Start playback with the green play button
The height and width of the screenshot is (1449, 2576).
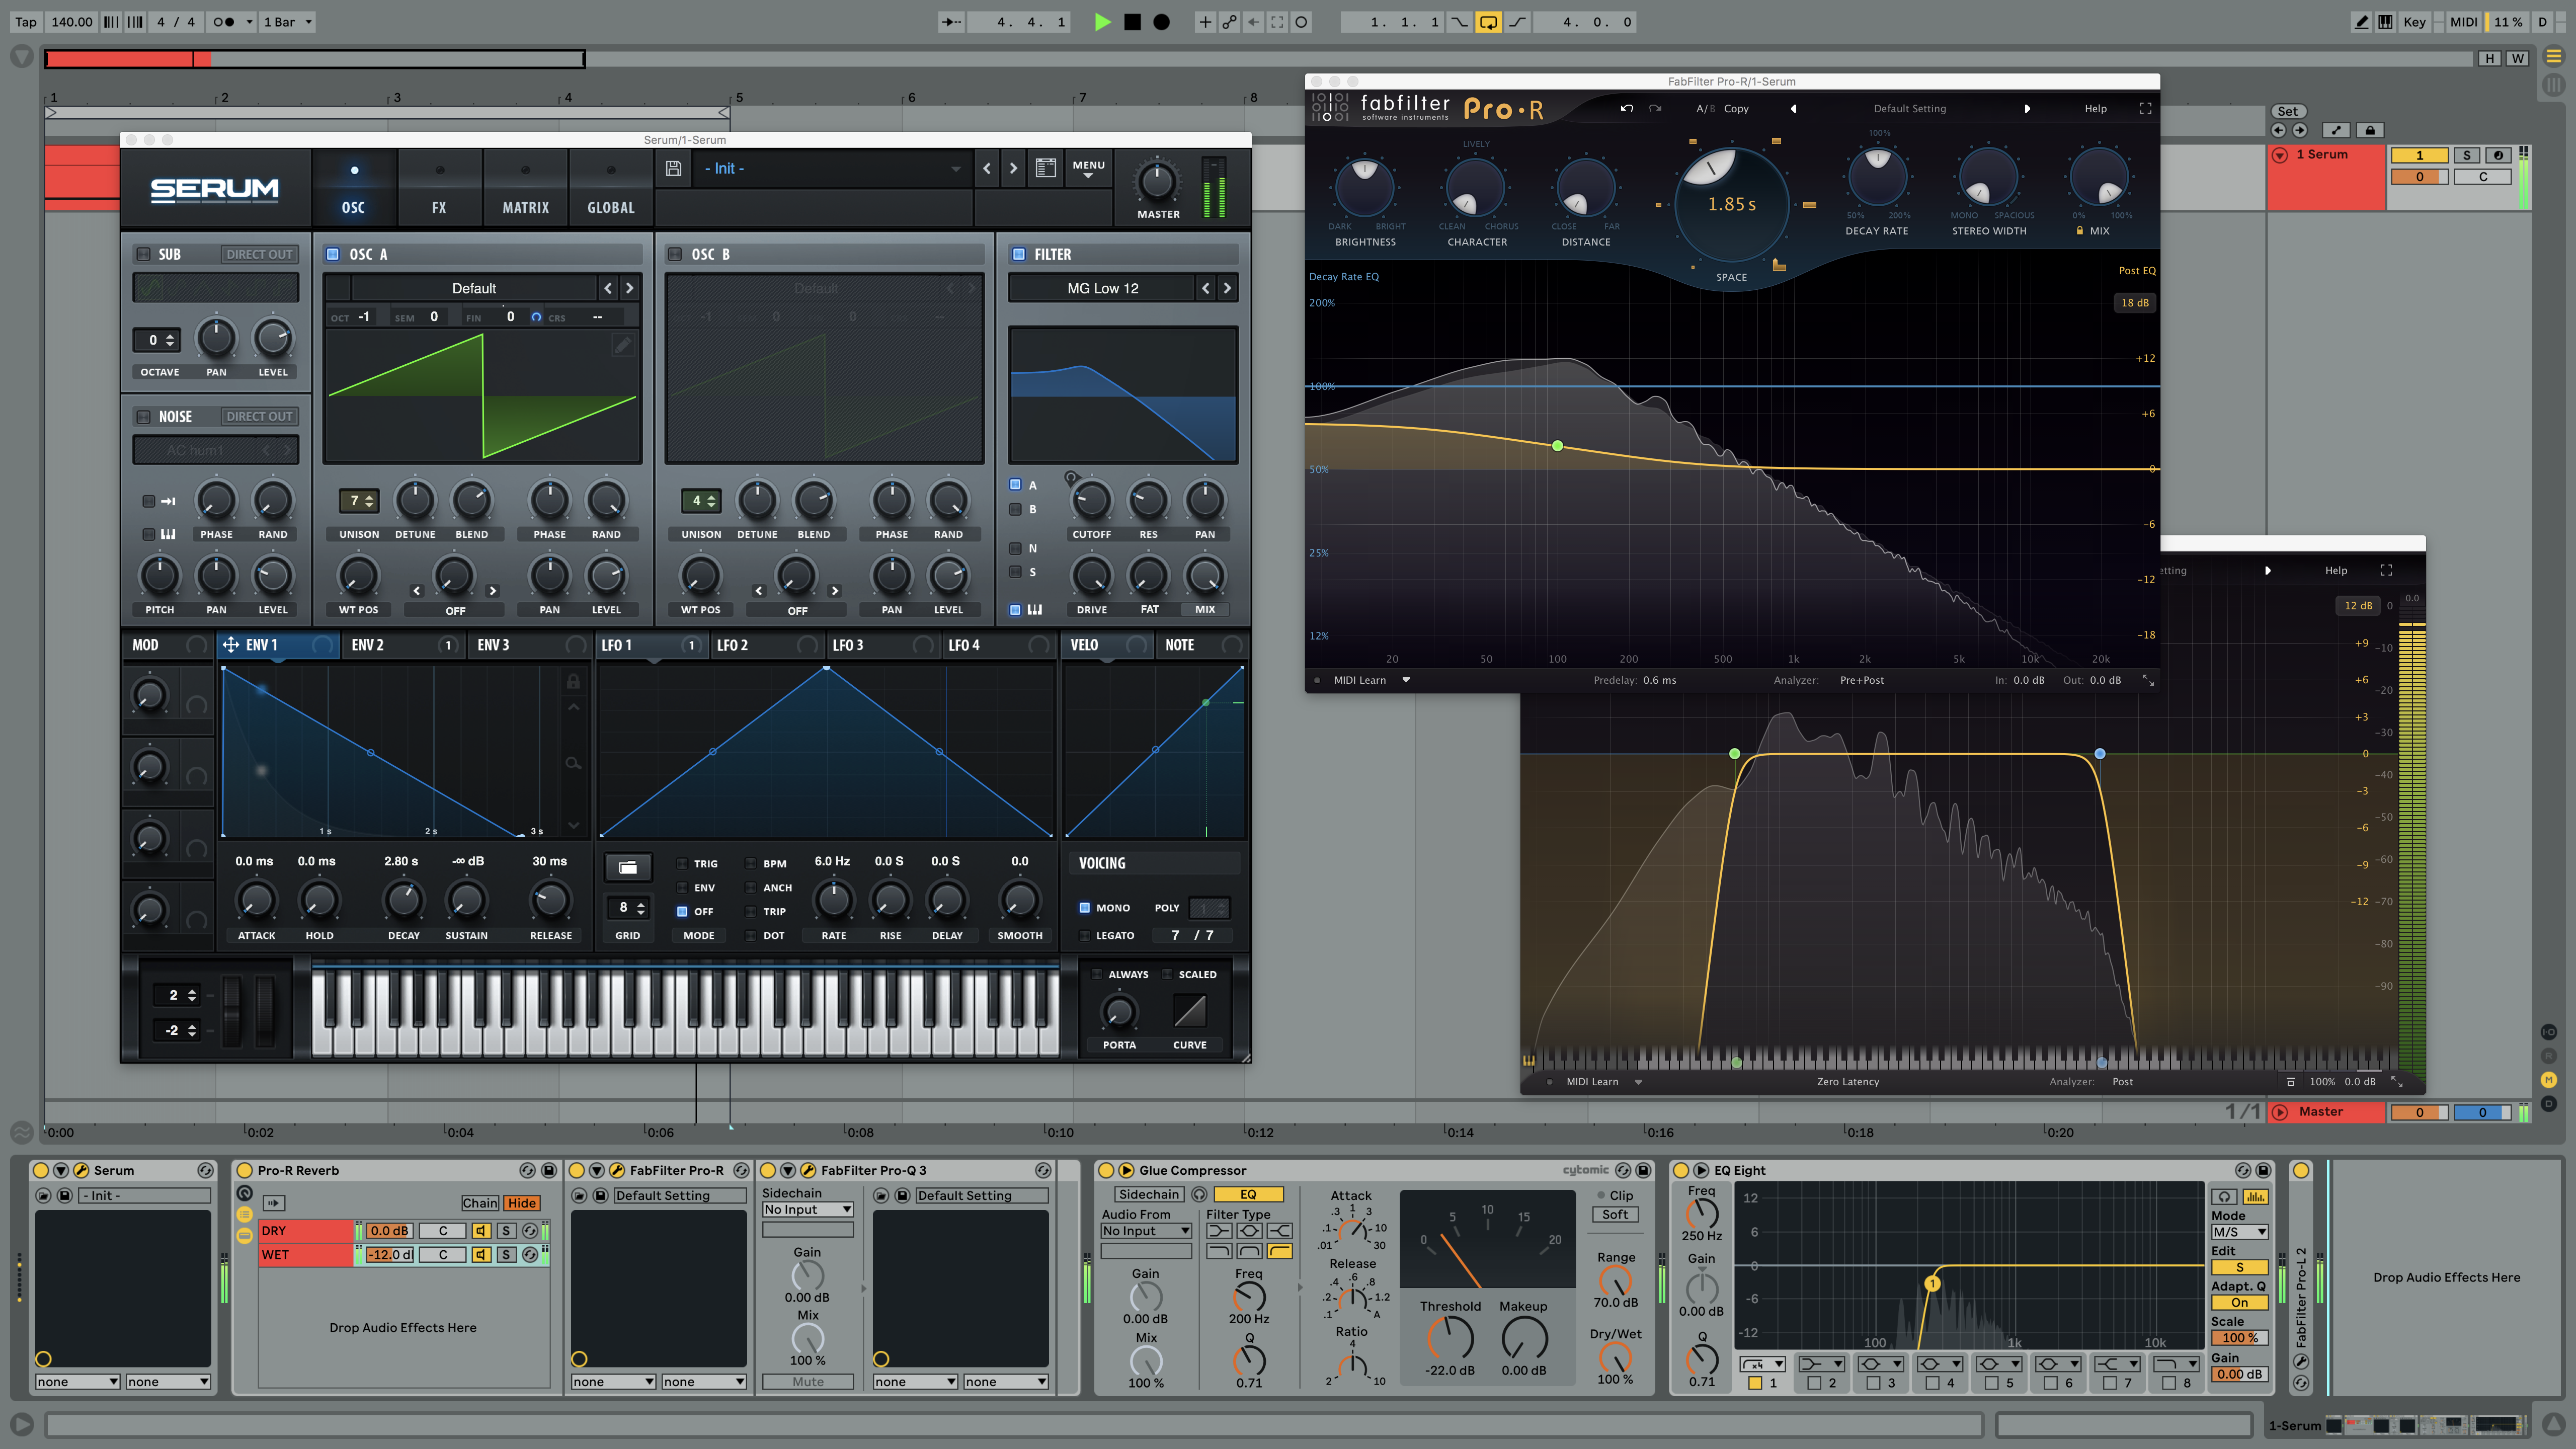click(1102, 22)
